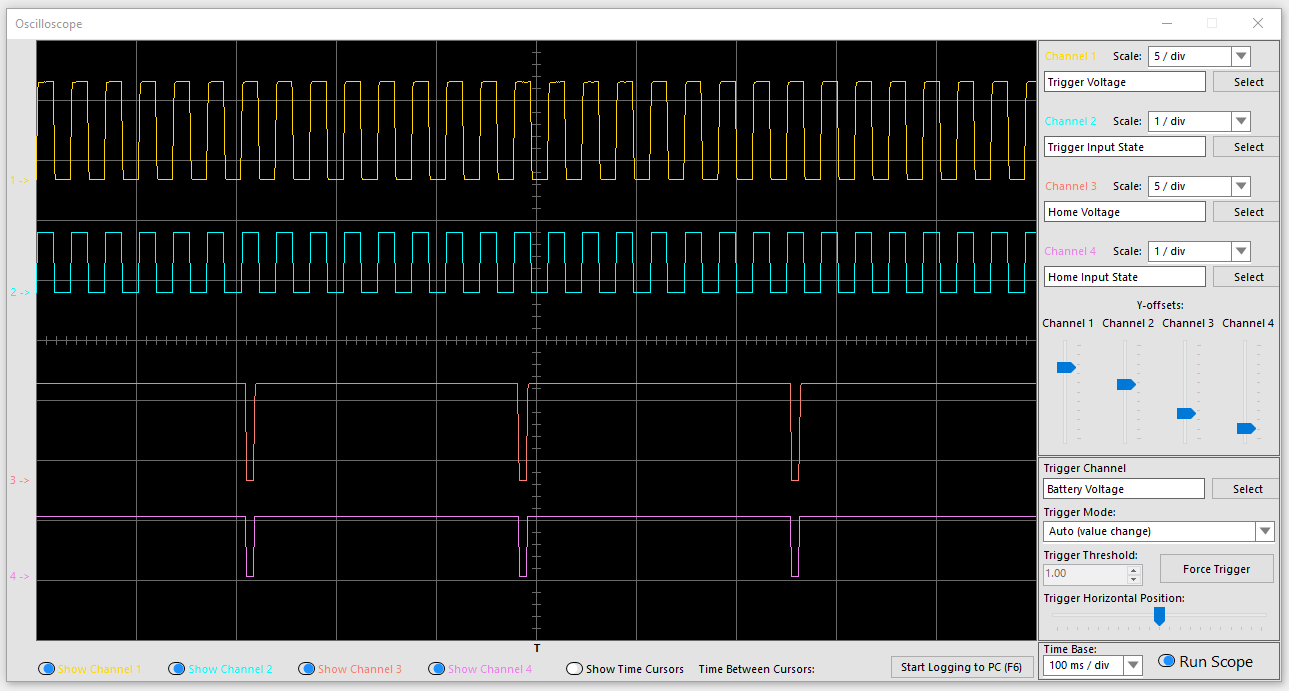This screenshot has width=1289, height=691.
Task: Click the channel 3 zero-level marker
Action: click(x=20, y=480)
